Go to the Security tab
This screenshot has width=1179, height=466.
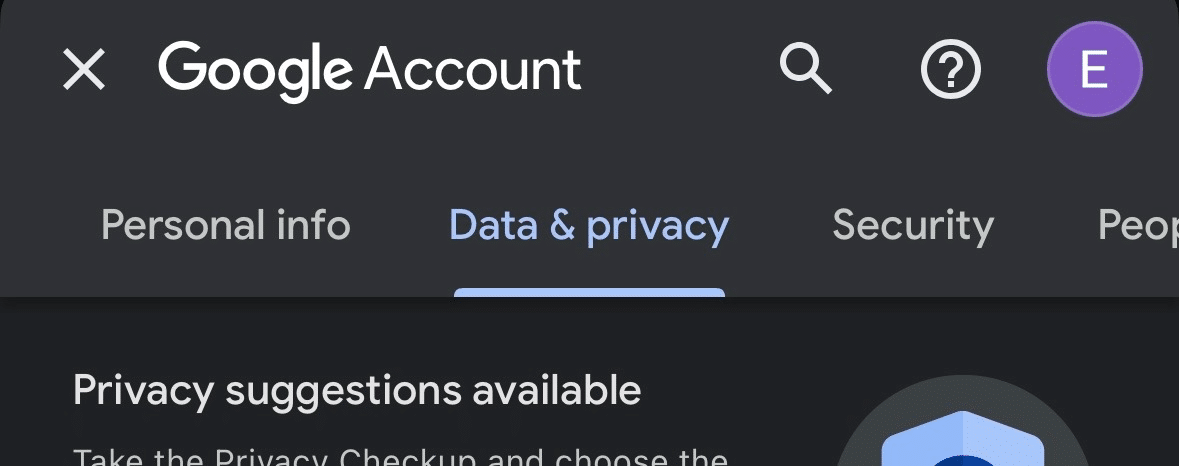[913, 225]
